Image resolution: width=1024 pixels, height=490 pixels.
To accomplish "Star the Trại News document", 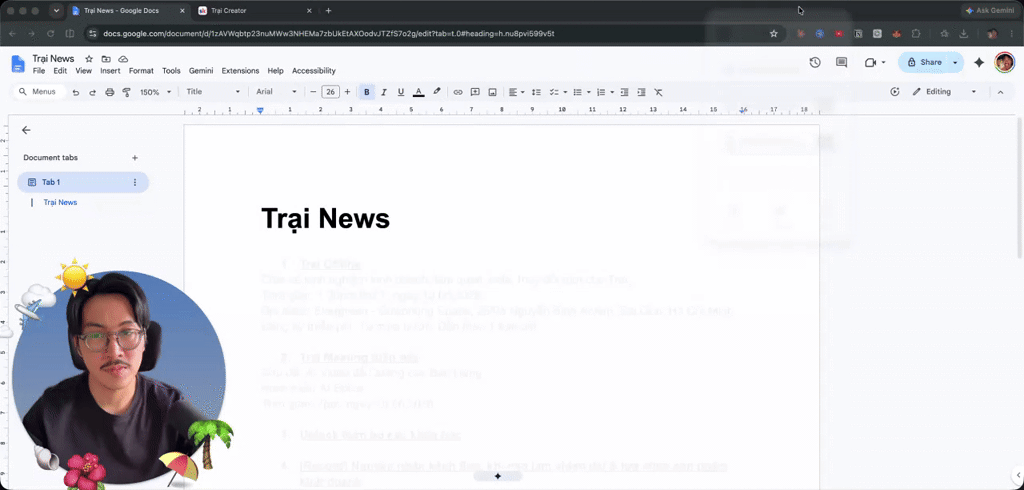I will tap(89, 59).
